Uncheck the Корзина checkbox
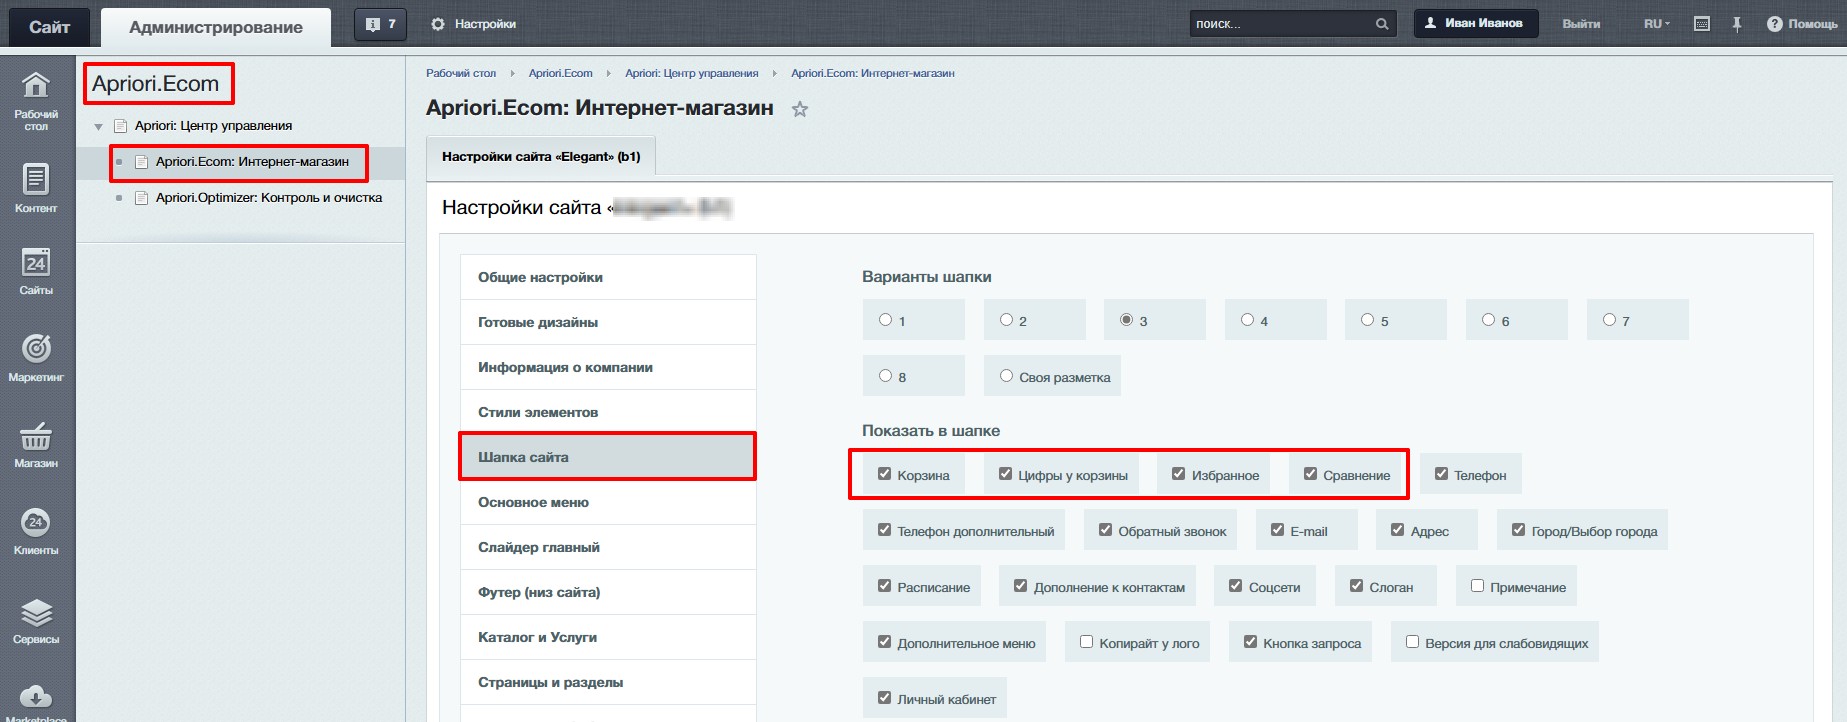The image size is (1847, 722). pyautogui.click(x=884, y=474)
